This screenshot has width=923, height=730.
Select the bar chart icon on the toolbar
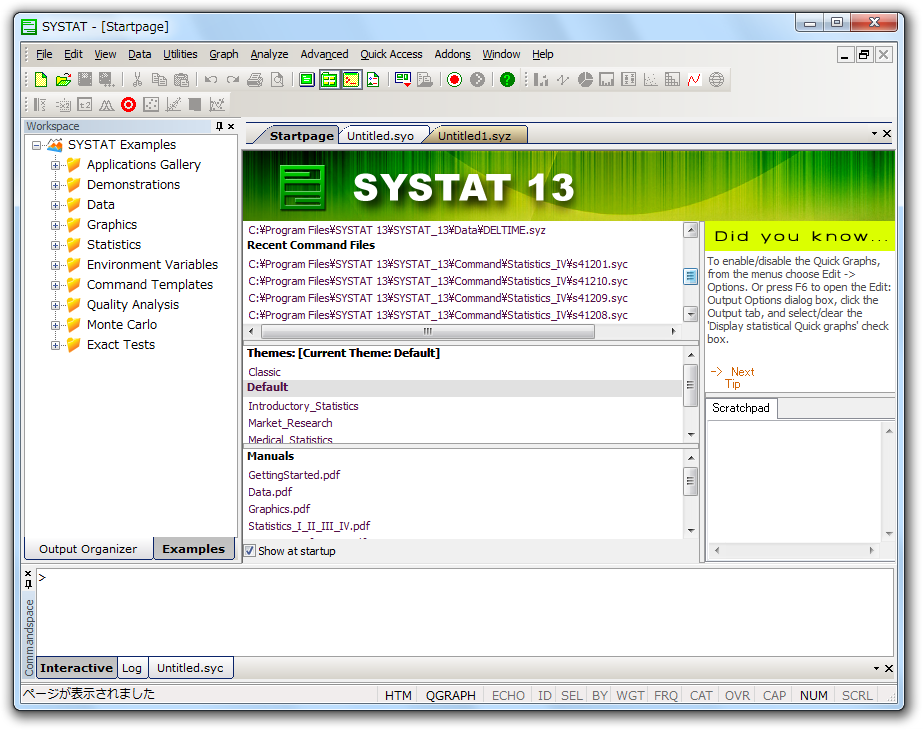pos(540,79)
